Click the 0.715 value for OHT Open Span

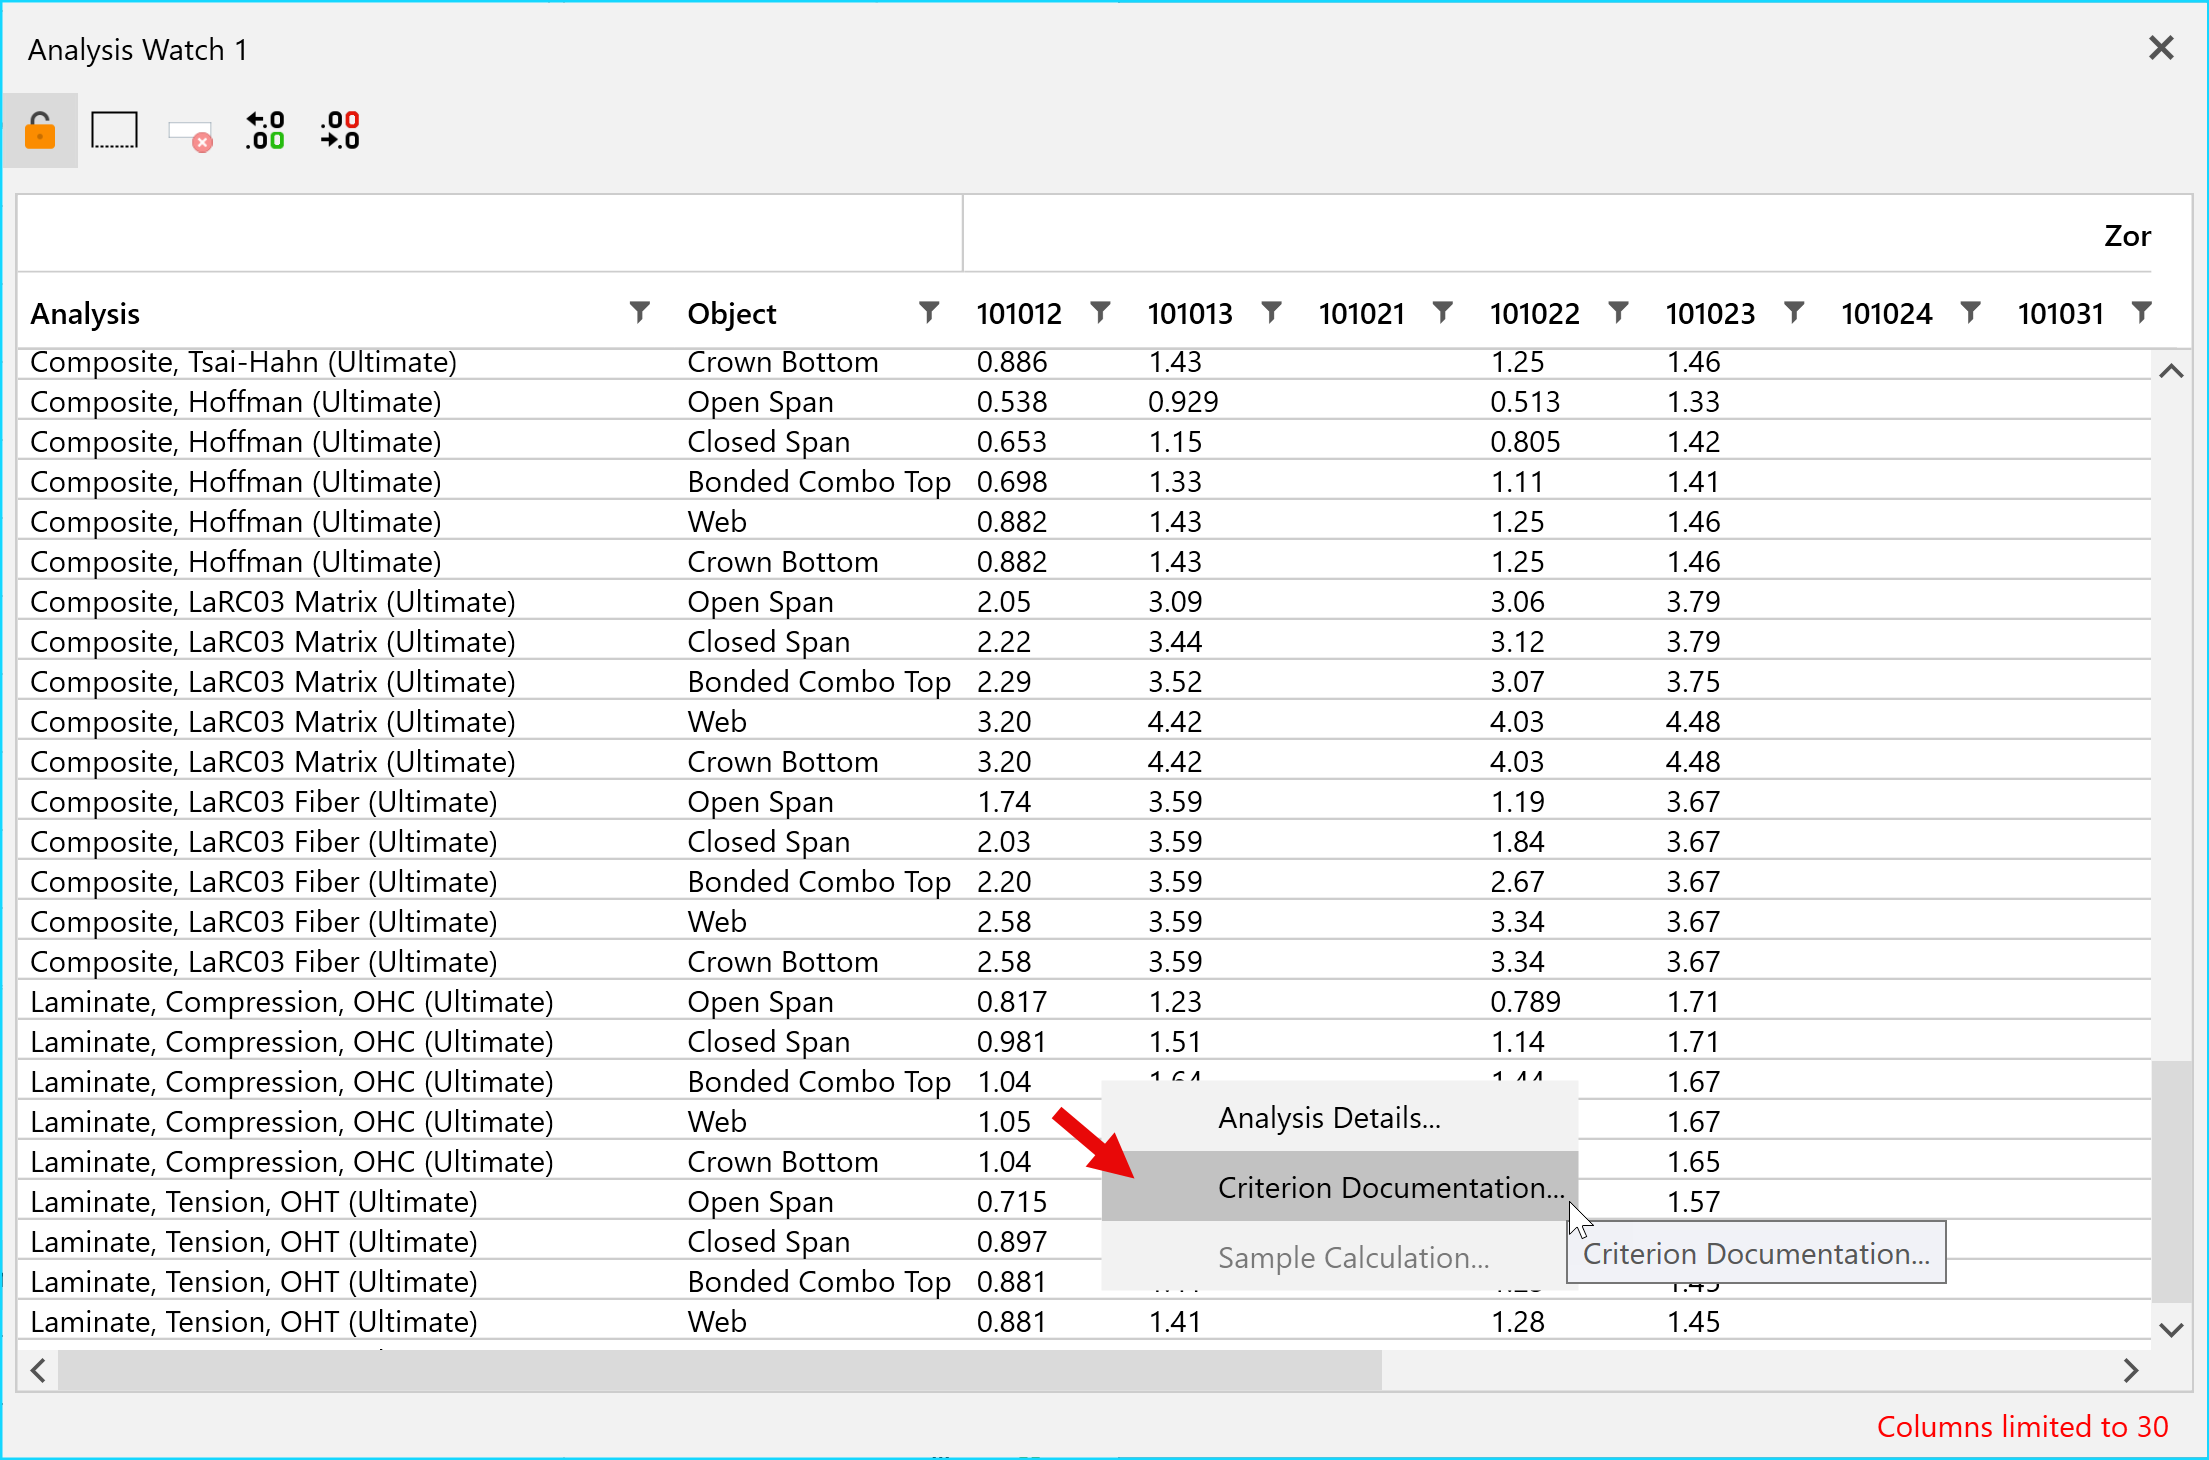(x=1011, y=1201)
